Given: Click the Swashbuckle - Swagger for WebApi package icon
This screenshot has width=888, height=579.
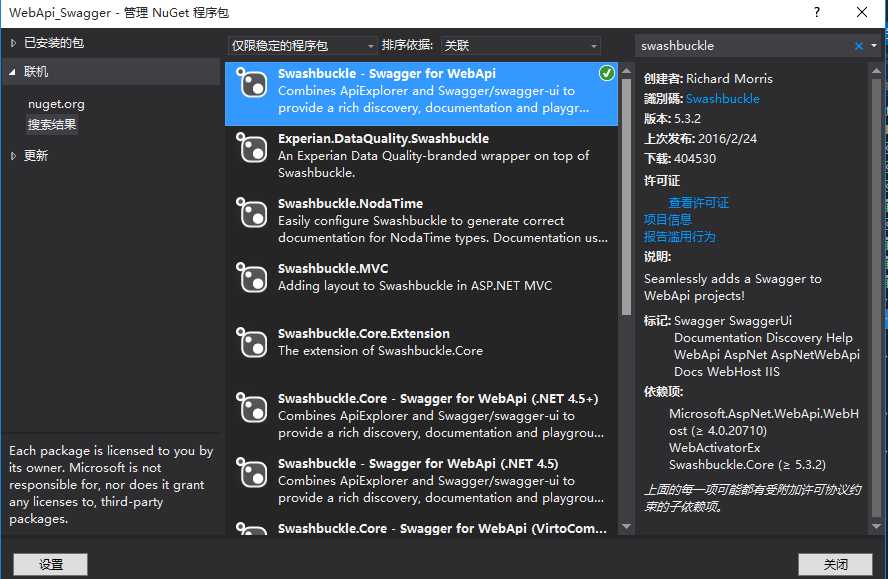Looking at the screenshot, I should (251, 83).
